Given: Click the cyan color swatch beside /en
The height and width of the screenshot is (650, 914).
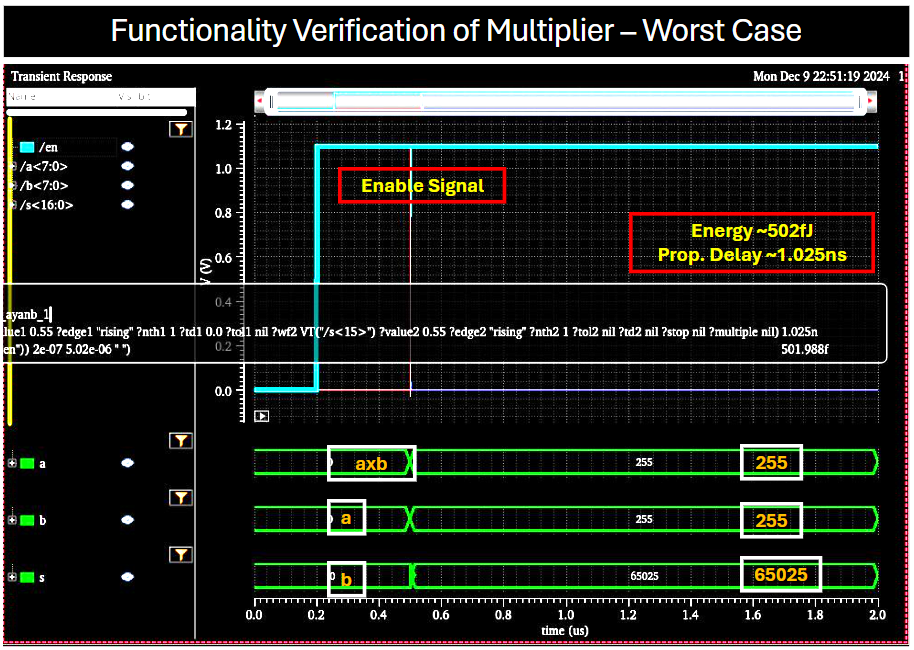Looking at the screenshot, I should [27, 147].
